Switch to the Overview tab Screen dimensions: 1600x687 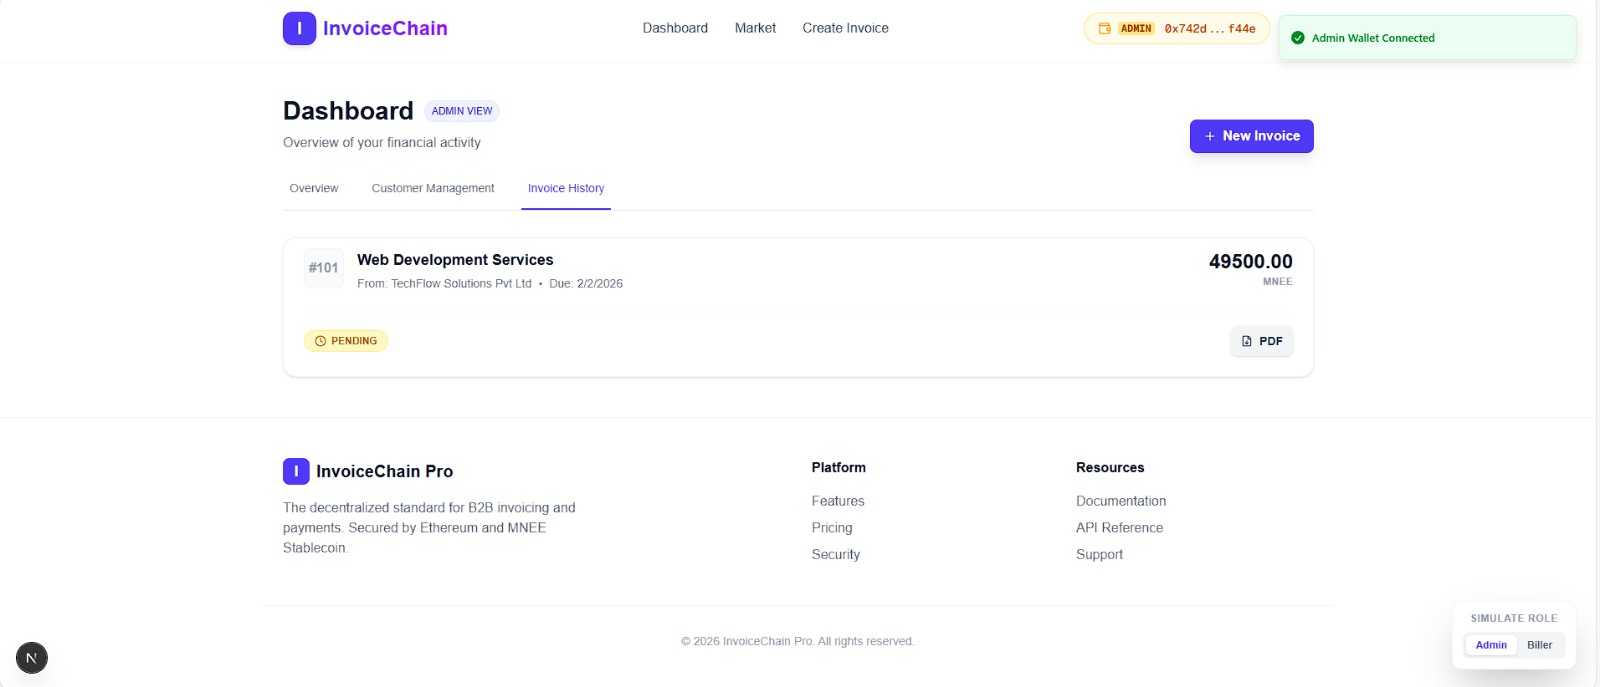click(x=314, y=188)
